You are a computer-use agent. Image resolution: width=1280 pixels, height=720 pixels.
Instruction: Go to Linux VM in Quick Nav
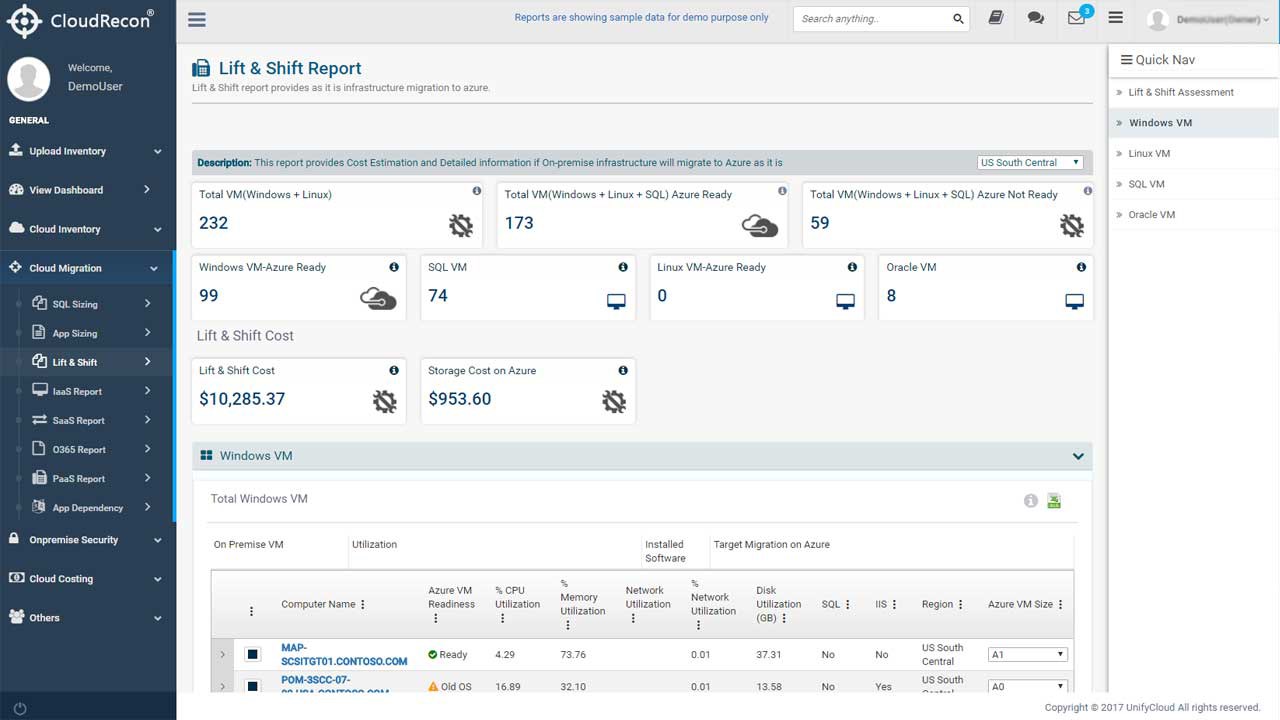1149,153
